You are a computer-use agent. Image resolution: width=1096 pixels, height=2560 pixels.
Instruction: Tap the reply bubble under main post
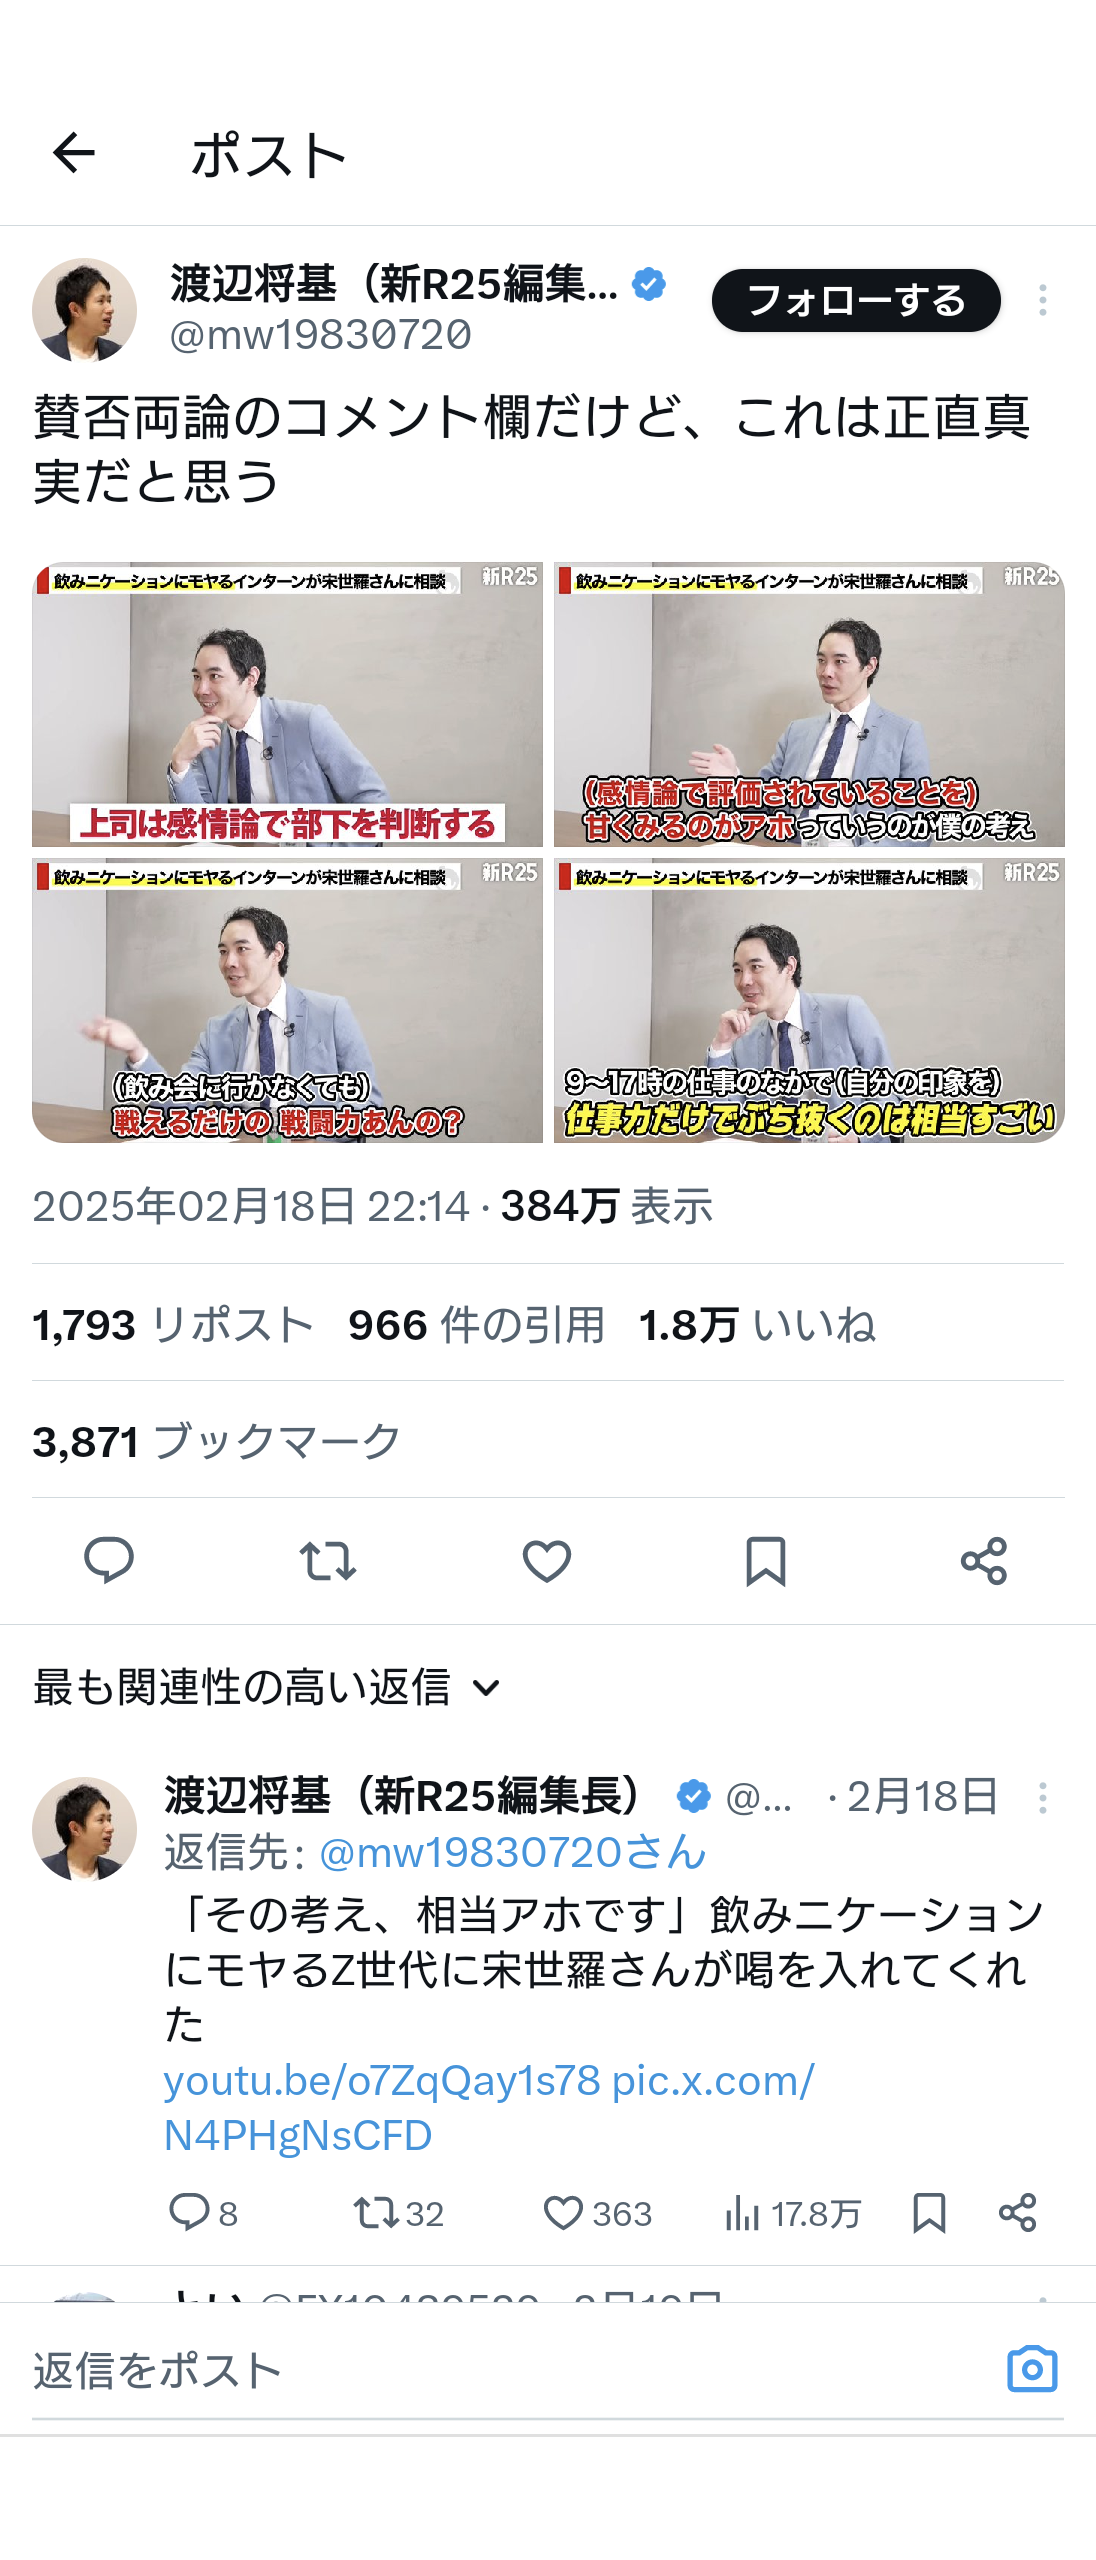click(x=109, y=1560)
